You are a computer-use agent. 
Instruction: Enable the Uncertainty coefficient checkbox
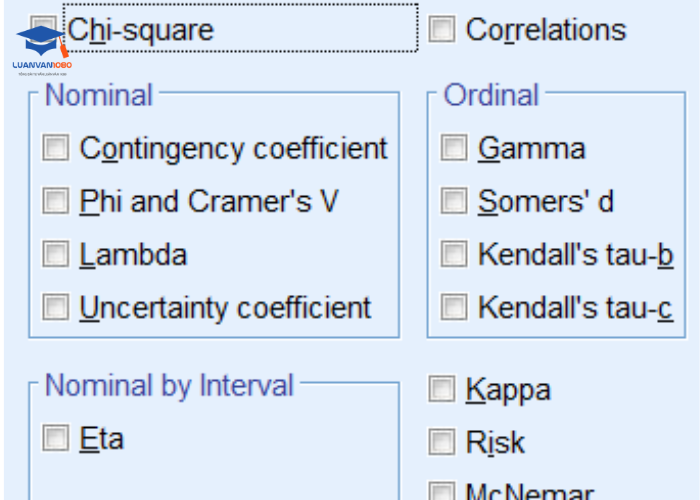[56, 307]
